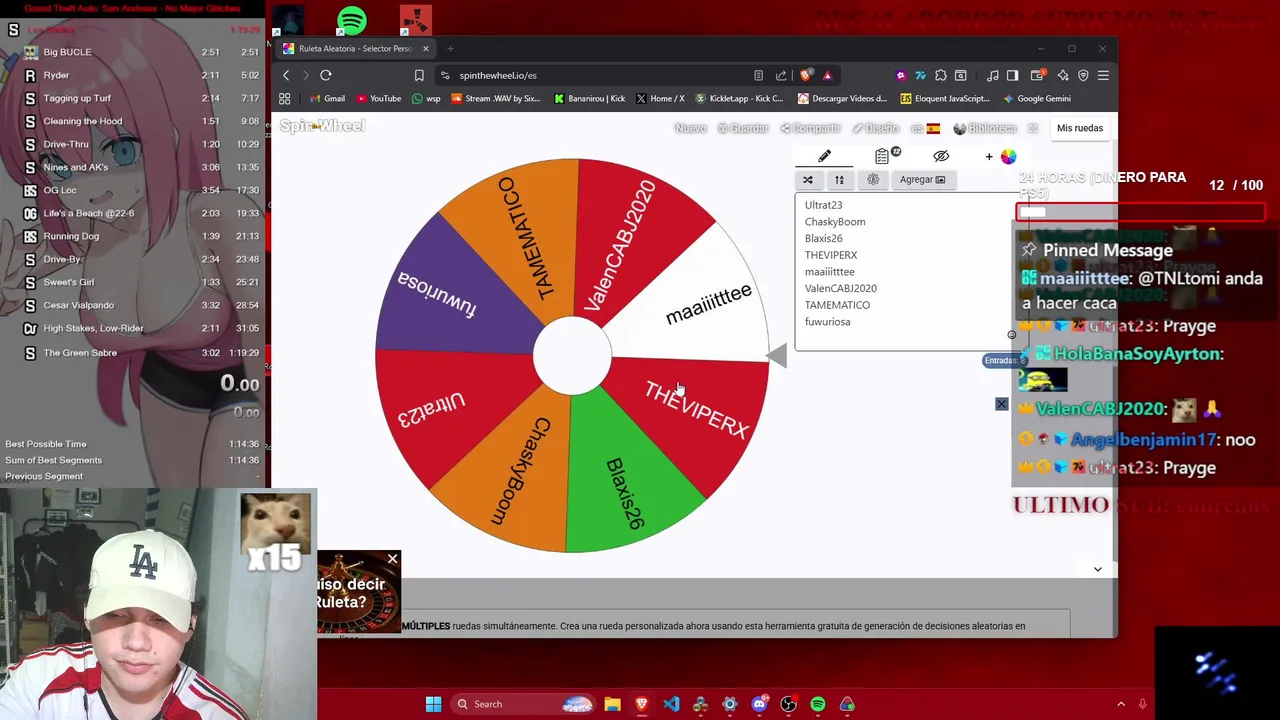The width and height of the screenshot is (1280, 720).
Task: Open the Compartir share option
Action: [x=811, y=128]
